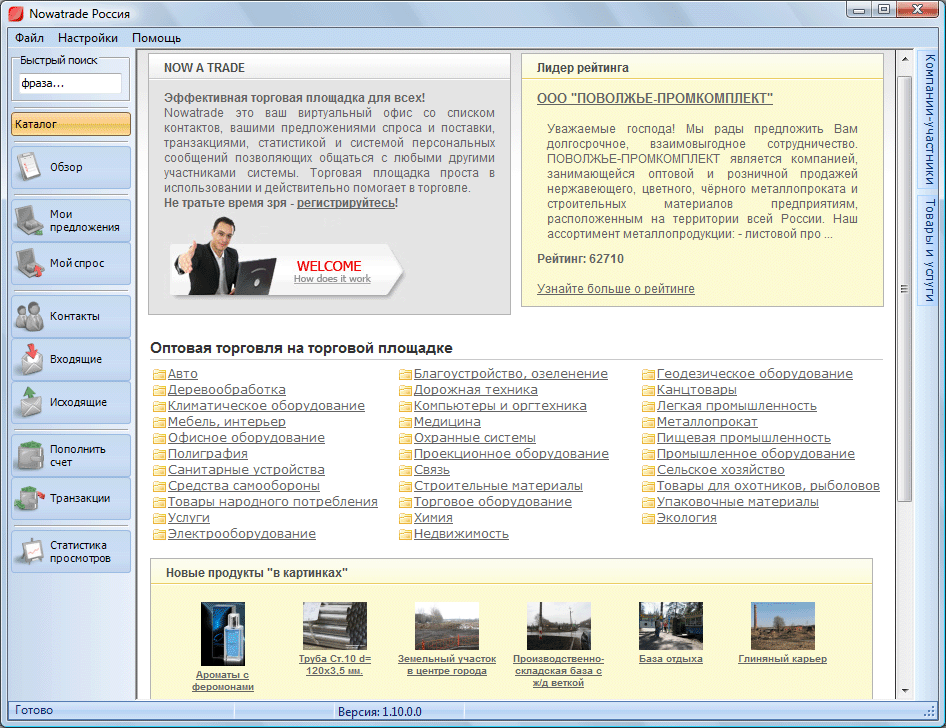This screenshot has height=728, width=946.
Task: Open Исходящие outbox icon
Action: [30, 402]
